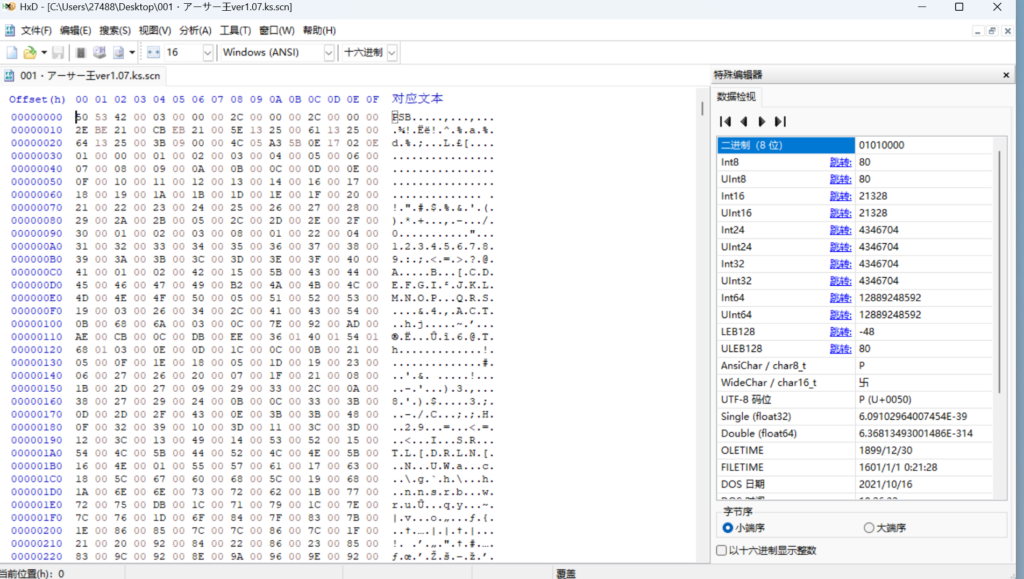Click the 跳转 link beside UInt64
1024x579 pixels.
pyautogui.click(x=840, y=315)
